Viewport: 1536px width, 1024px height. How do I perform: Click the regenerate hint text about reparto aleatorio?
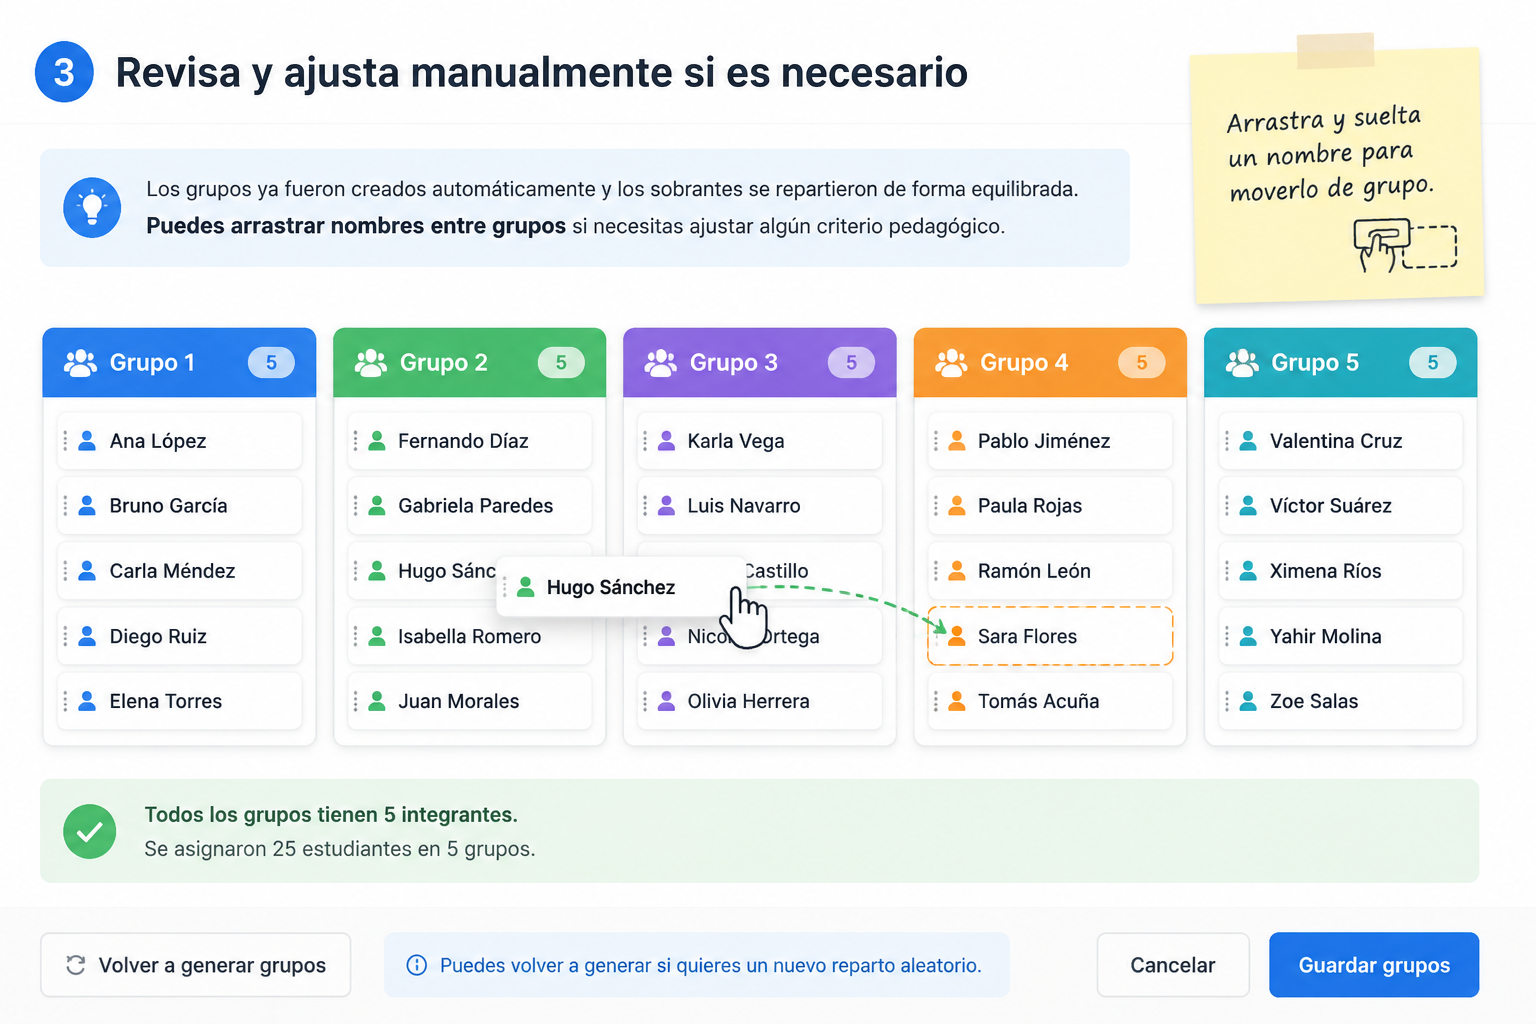711,965
